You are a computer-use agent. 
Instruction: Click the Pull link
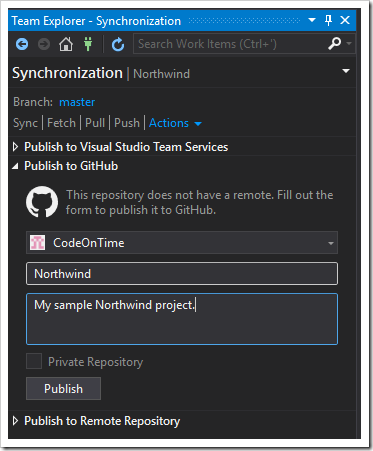tap(95, 123)
